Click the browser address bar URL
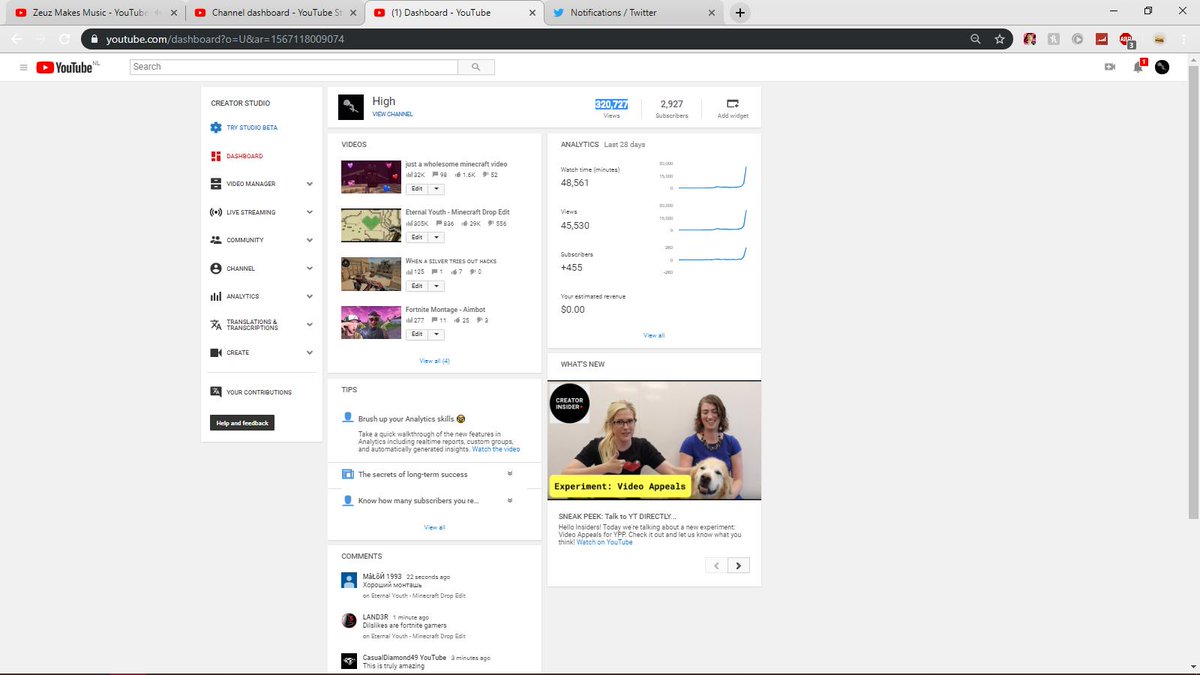1200x675 pixels. [x=225, y=39]
